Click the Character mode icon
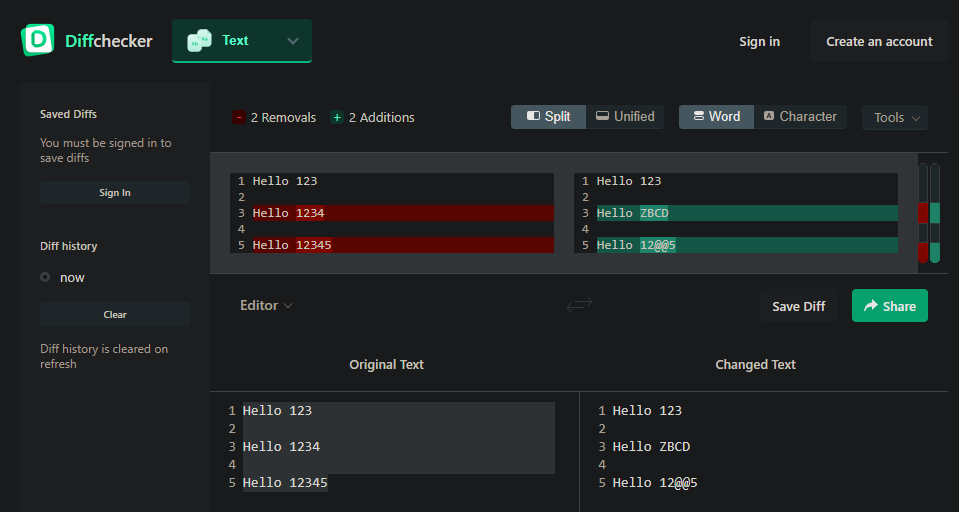The width and height of the screenshot is (959, 512). coord(769,117)
